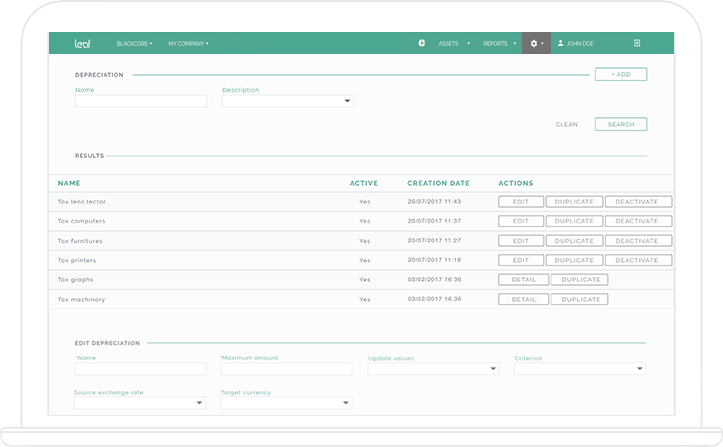Image resolution: width=723 pixels, height=447 pixels.
Task: Open the BLACKCORE menu
Action: coord(134,43)
